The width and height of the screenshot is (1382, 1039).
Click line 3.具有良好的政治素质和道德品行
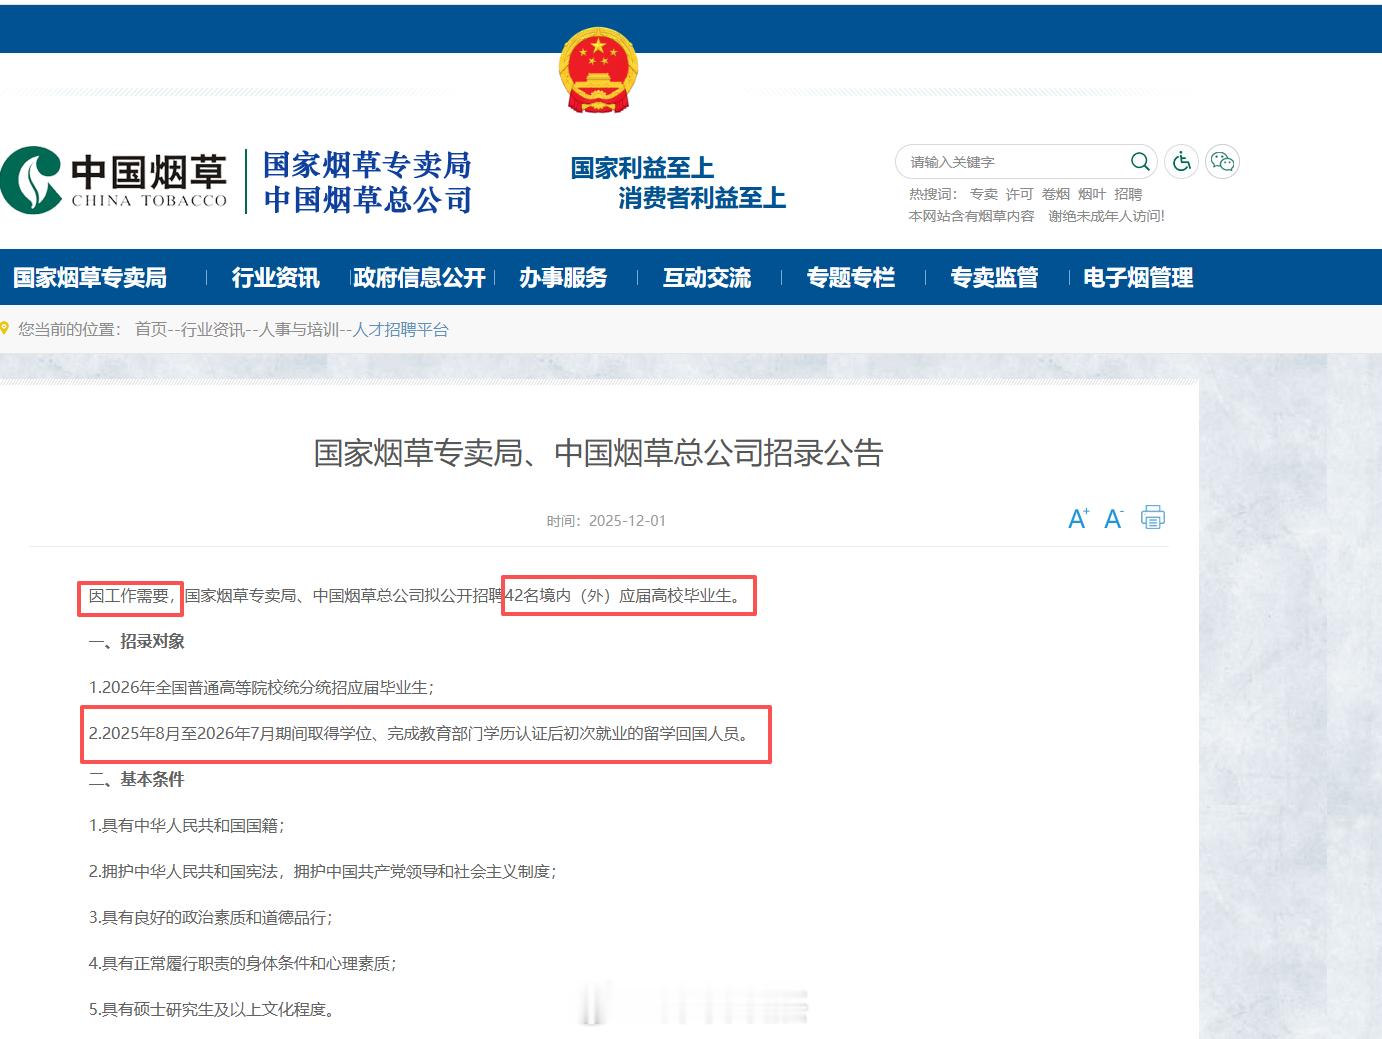pos(211,917)
